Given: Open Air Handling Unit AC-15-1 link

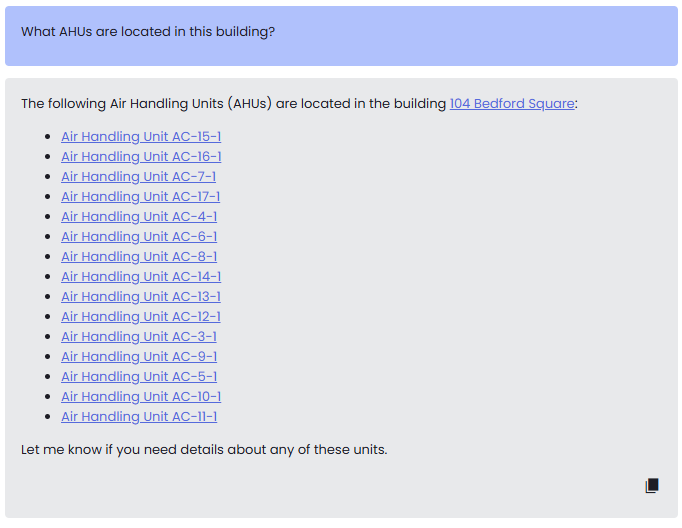Looking at the screenshot, I should (x=141, y=137).
